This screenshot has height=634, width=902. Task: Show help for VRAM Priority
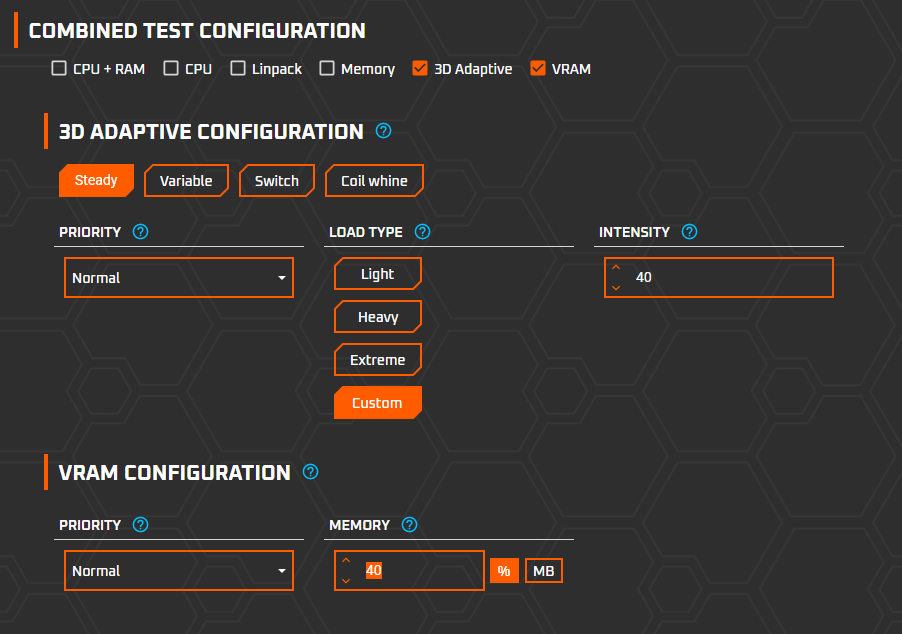[140, 525]
